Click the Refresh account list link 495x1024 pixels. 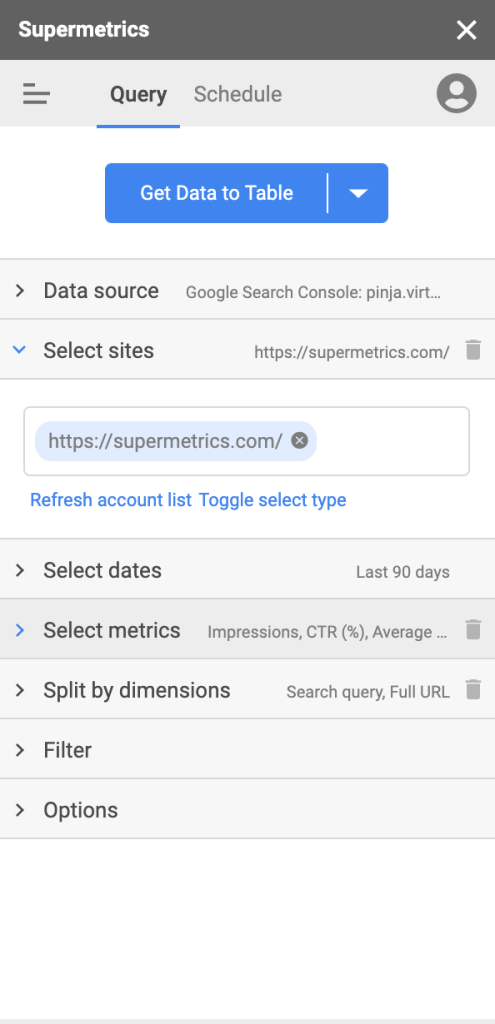(111, 500)
